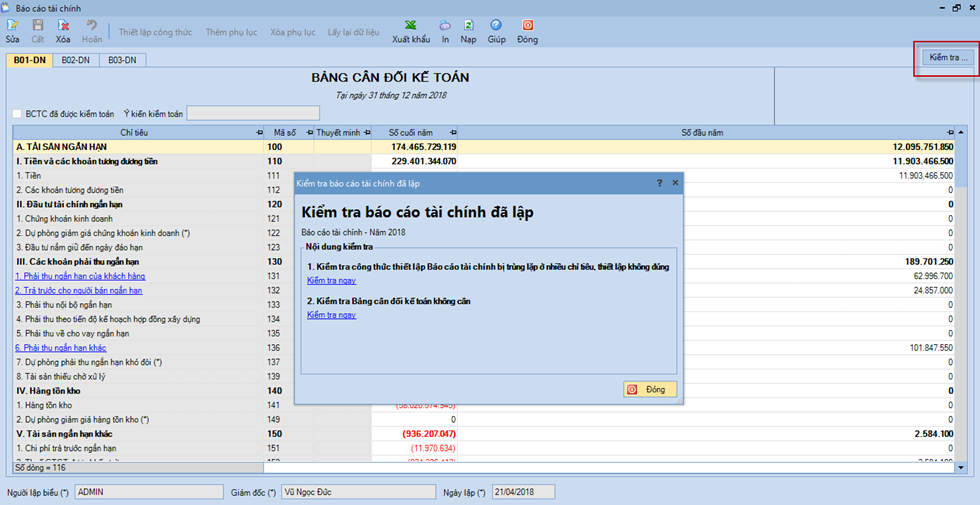The width and height of the screenshot is (980, 505).
Task: Switch to the B03-DN tab
Action: coord(121,60)
